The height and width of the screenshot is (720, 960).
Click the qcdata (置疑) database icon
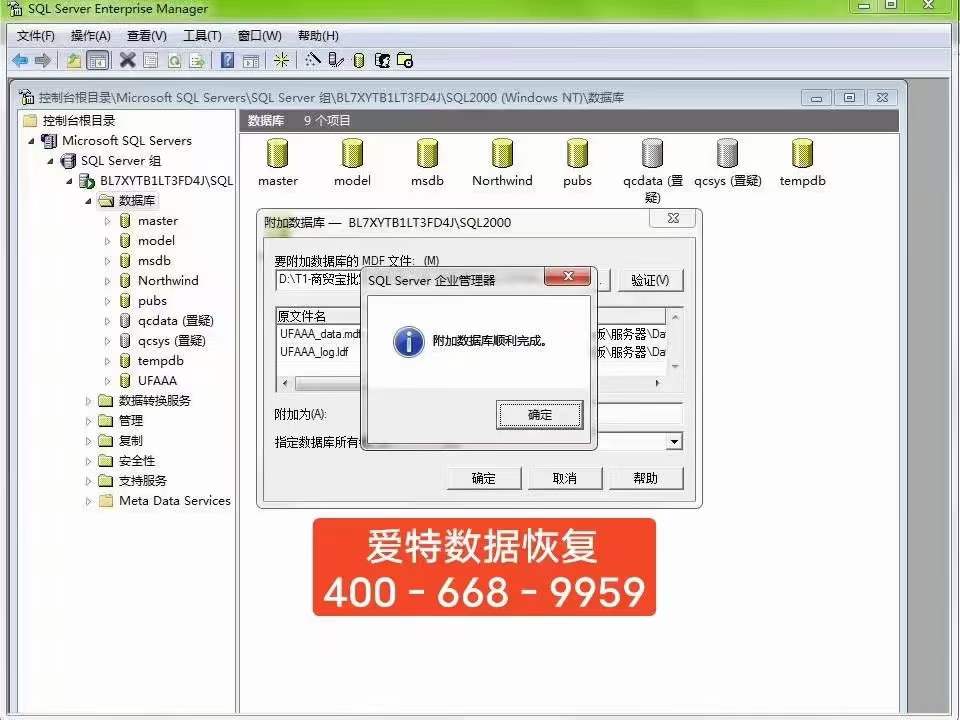[x=651, y=155]
